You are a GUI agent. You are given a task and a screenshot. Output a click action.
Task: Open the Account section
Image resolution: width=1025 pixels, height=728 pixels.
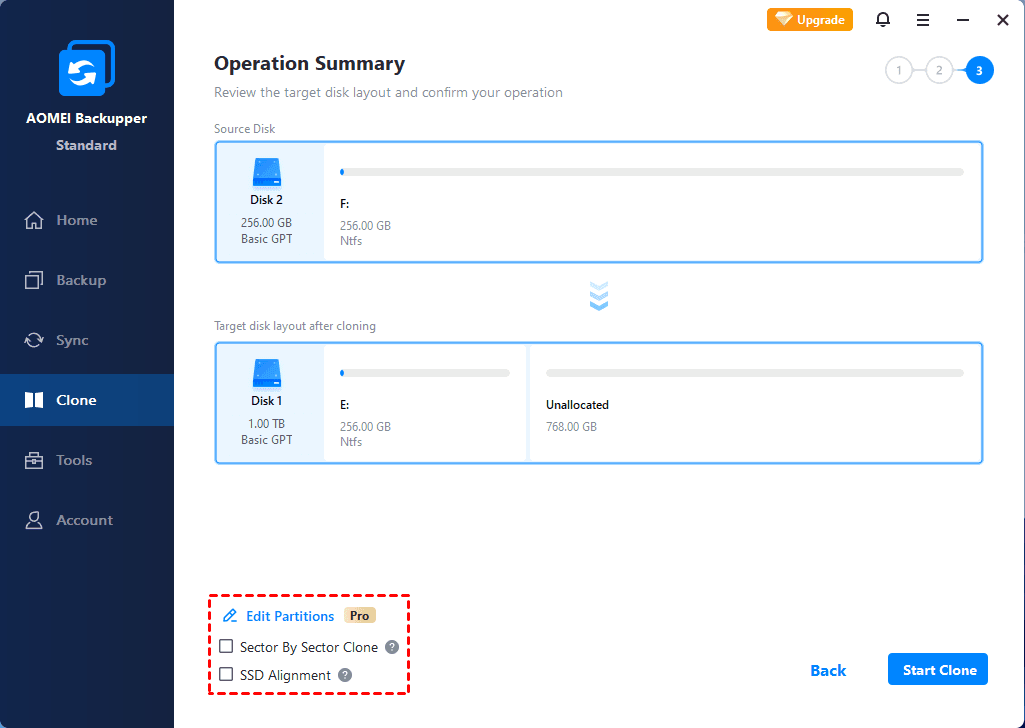pyautogui.click(x=87, y=520)
